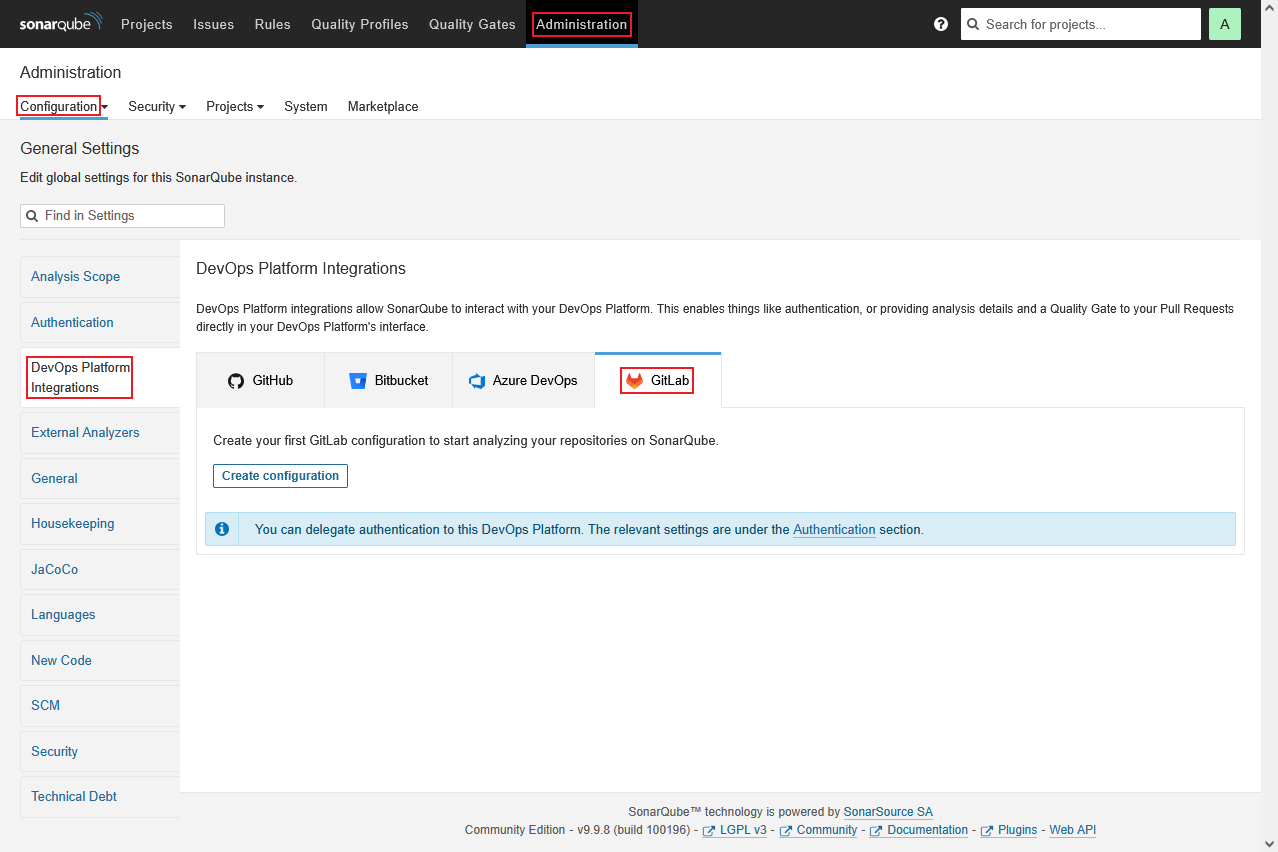Open the Marketplace page
1278x852 pixels.
tap(383, 106)
